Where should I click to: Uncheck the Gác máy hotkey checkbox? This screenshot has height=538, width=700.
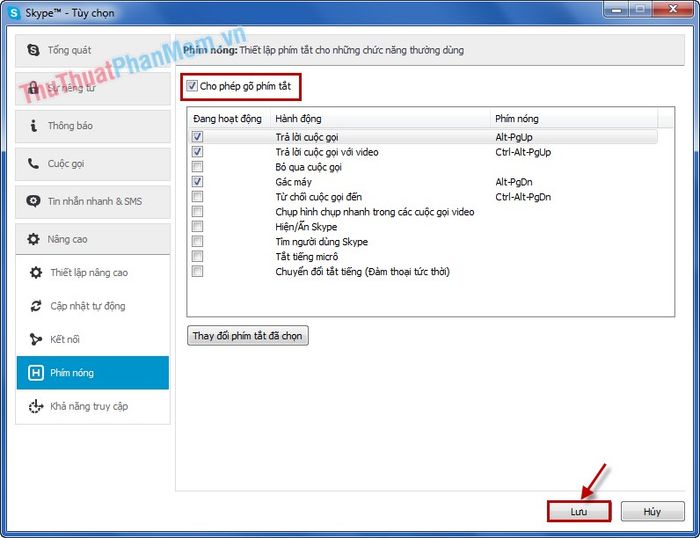[x=197, y=182]
